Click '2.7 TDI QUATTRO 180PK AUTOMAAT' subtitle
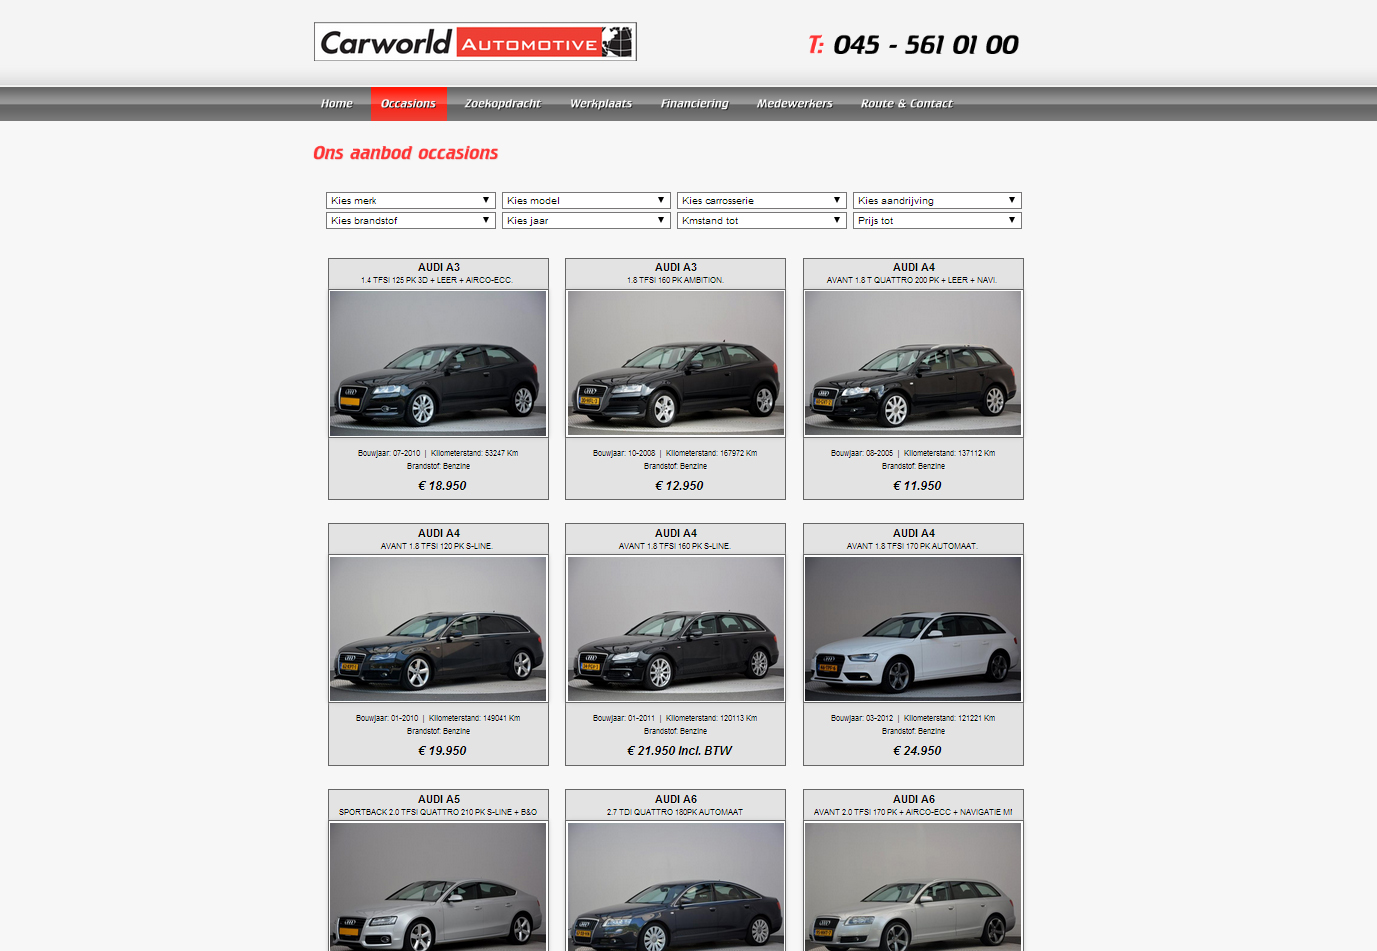1377x951 pixels. click(675, 813)
